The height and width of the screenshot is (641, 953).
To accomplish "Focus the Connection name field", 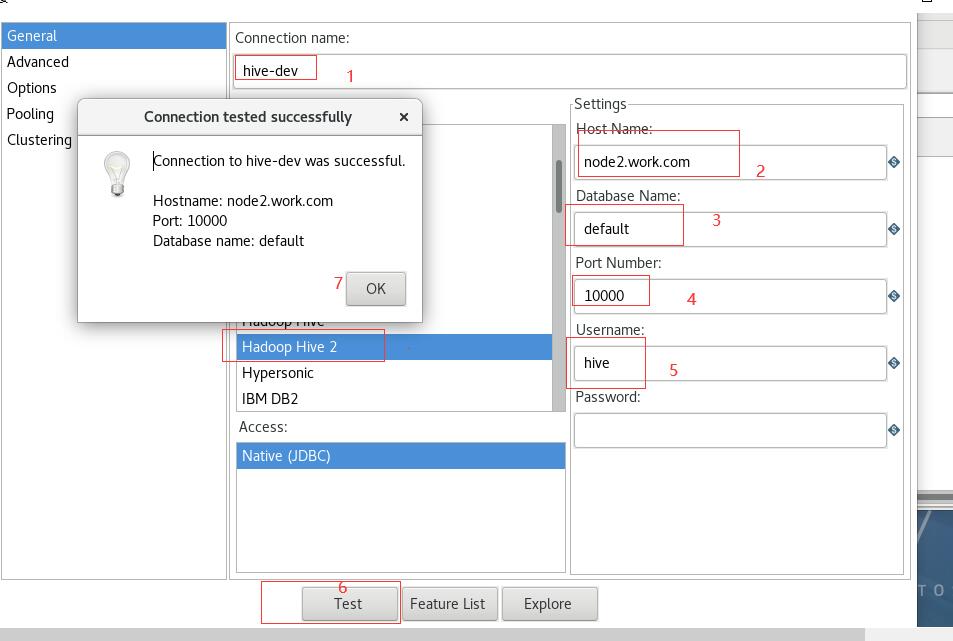I will click(570, 71).
